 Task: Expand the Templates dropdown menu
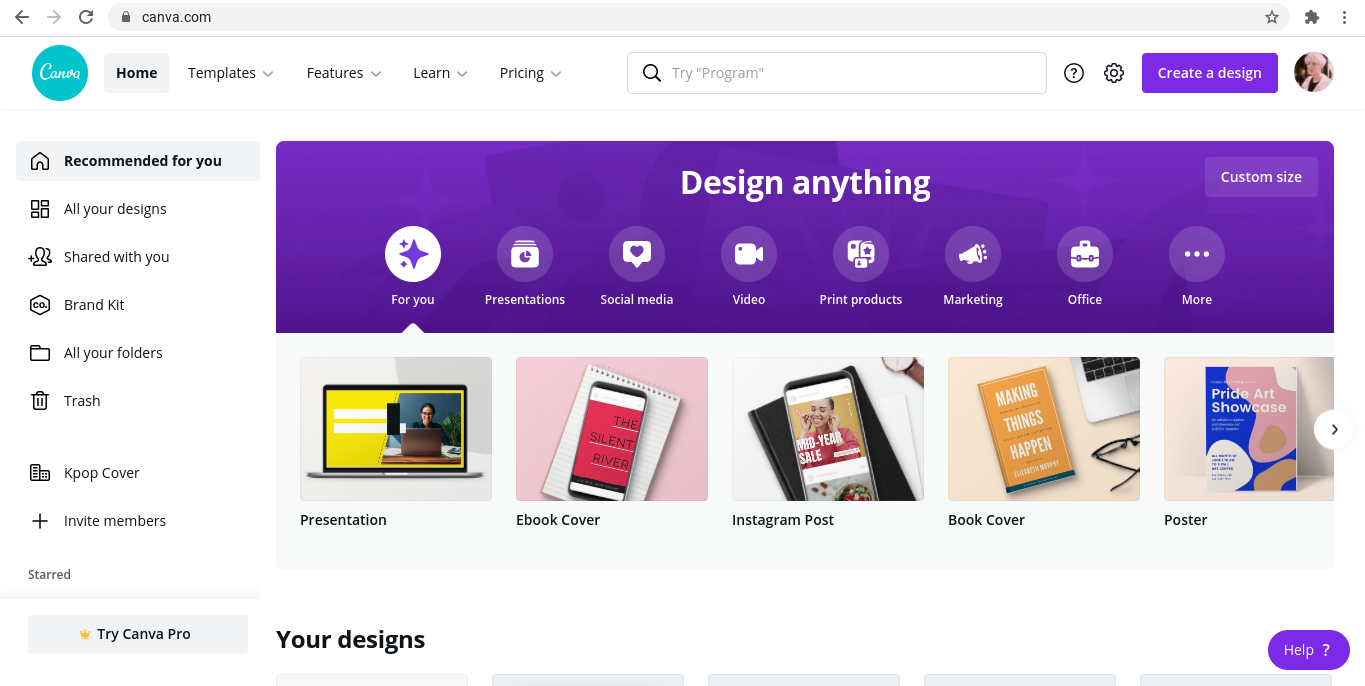[231, 73]
